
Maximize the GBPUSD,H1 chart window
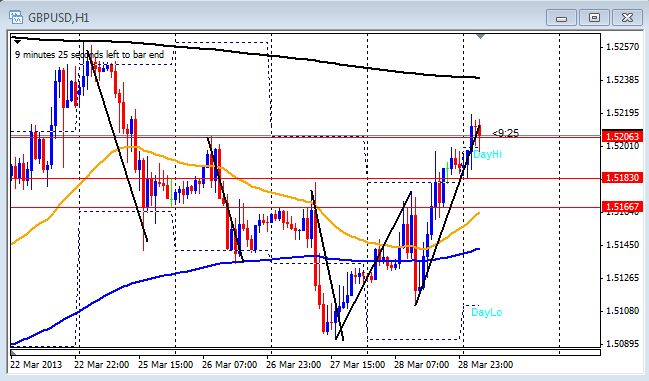point(594,18)
